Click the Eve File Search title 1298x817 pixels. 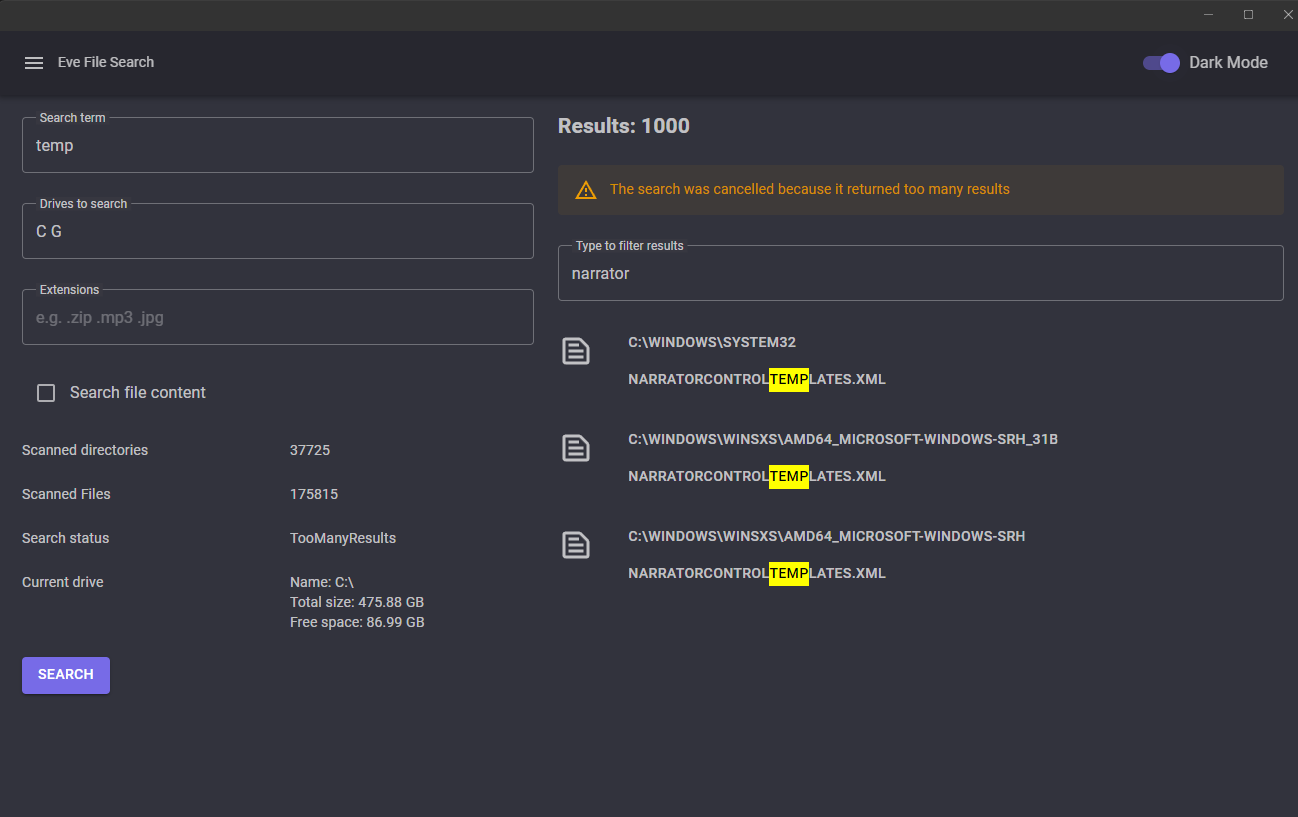click(106, 62)
